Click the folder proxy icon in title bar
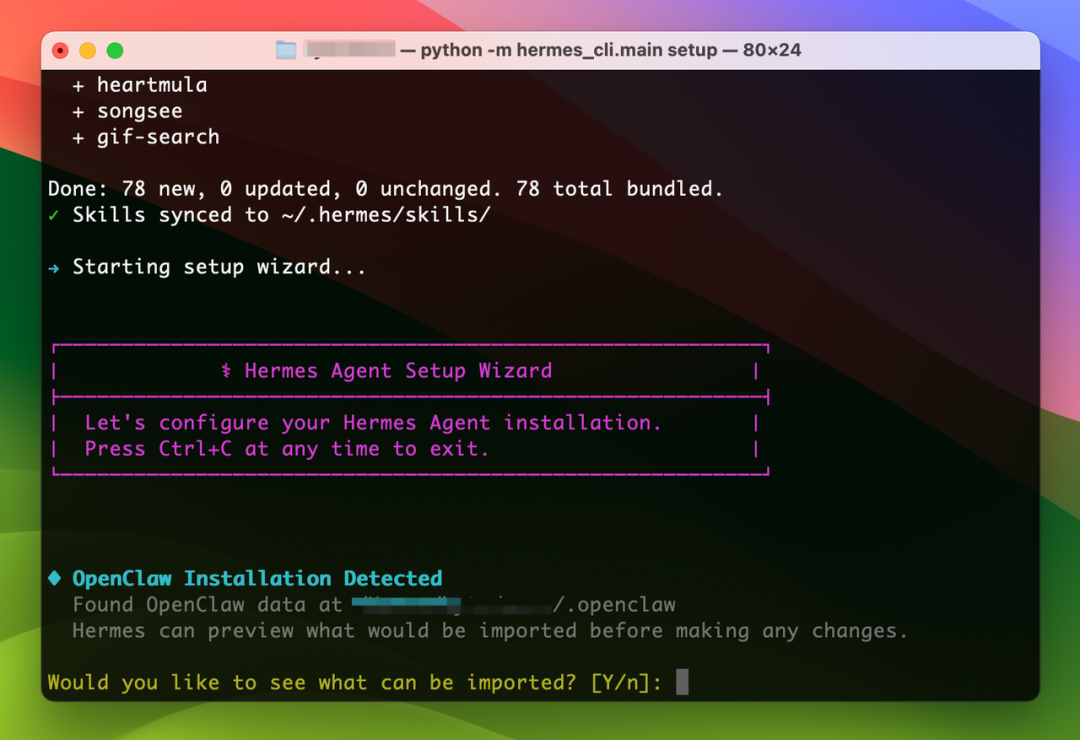This screenshot has height=740, width=1080. tap(286, 50)
